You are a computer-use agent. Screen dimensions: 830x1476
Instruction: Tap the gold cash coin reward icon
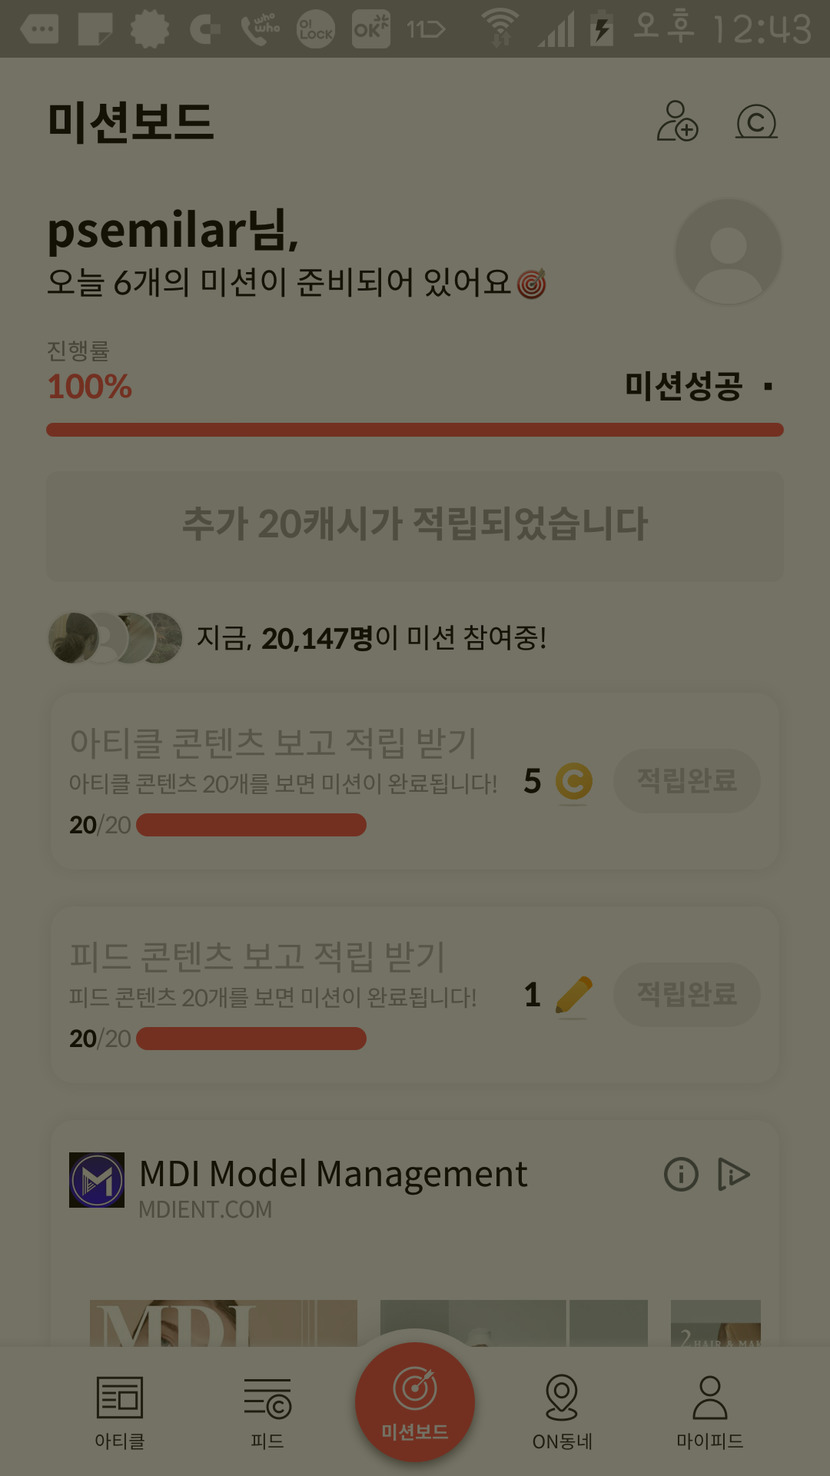[x=574, y=781]
